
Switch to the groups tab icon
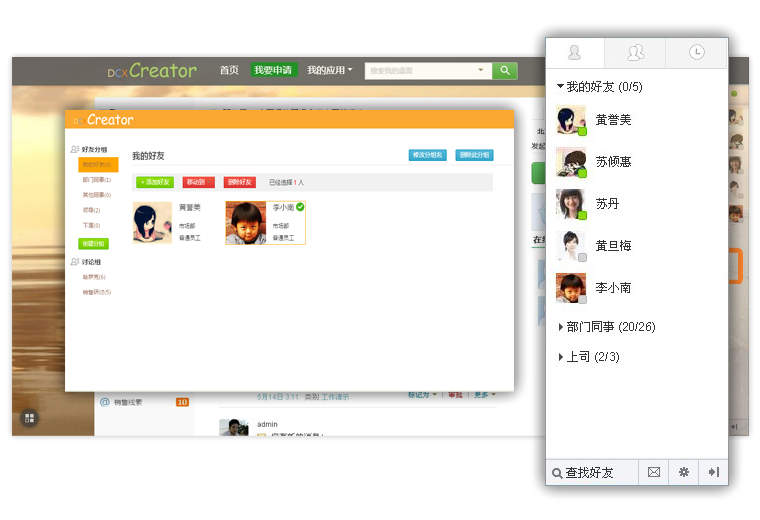[635, 53]
